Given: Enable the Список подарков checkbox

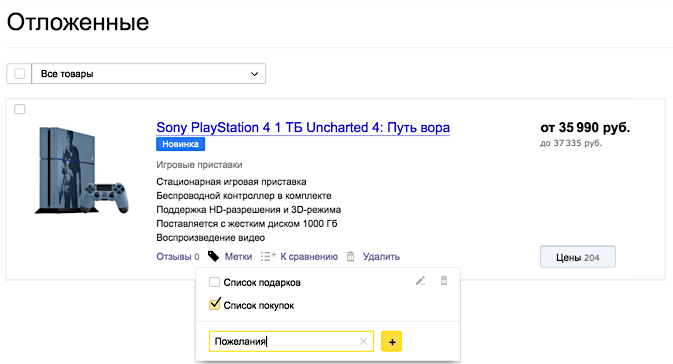Looking at the screenshot, I should [214, 282].
